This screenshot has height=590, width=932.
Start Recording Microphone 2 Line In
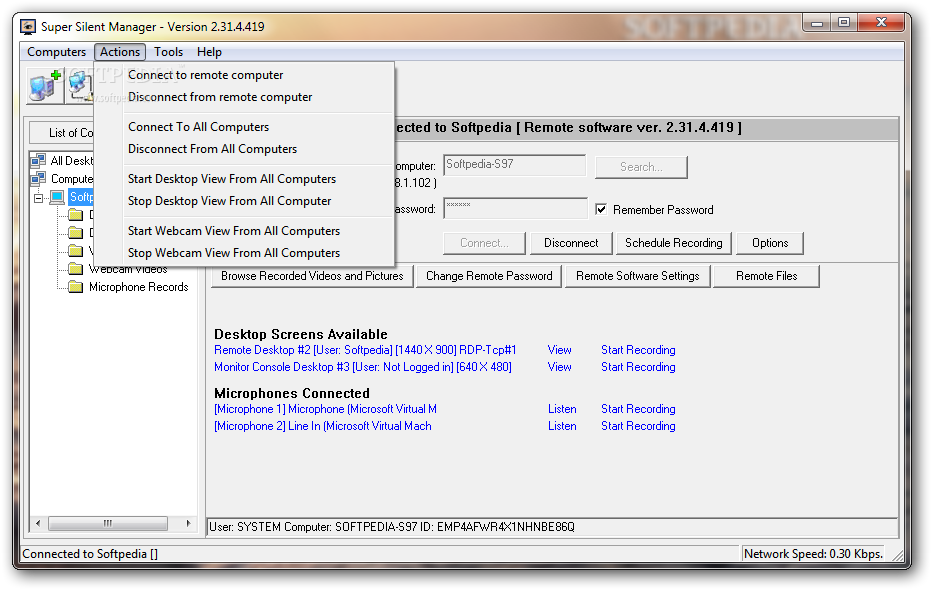click(x=638, y=426)
